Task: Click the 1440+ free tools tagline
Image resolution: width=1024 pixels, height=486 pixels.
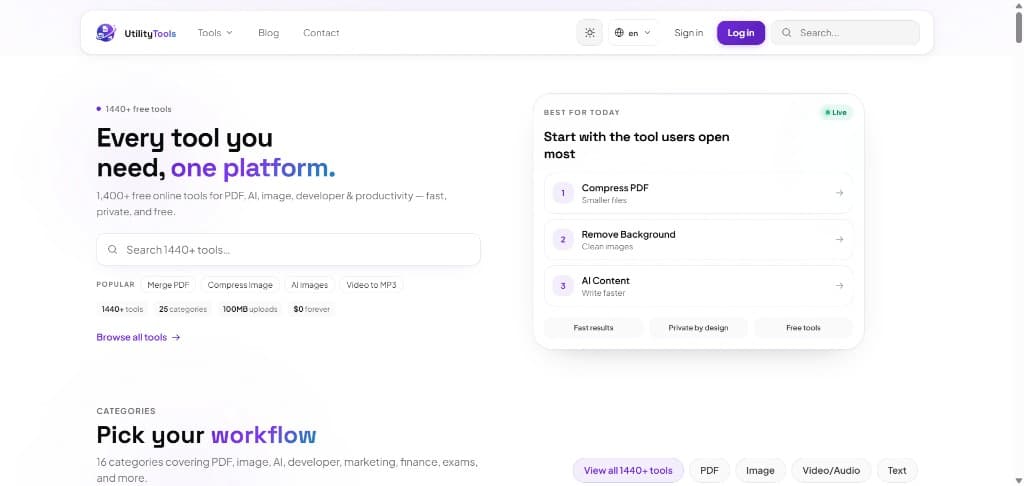Action: pos(138,109)
